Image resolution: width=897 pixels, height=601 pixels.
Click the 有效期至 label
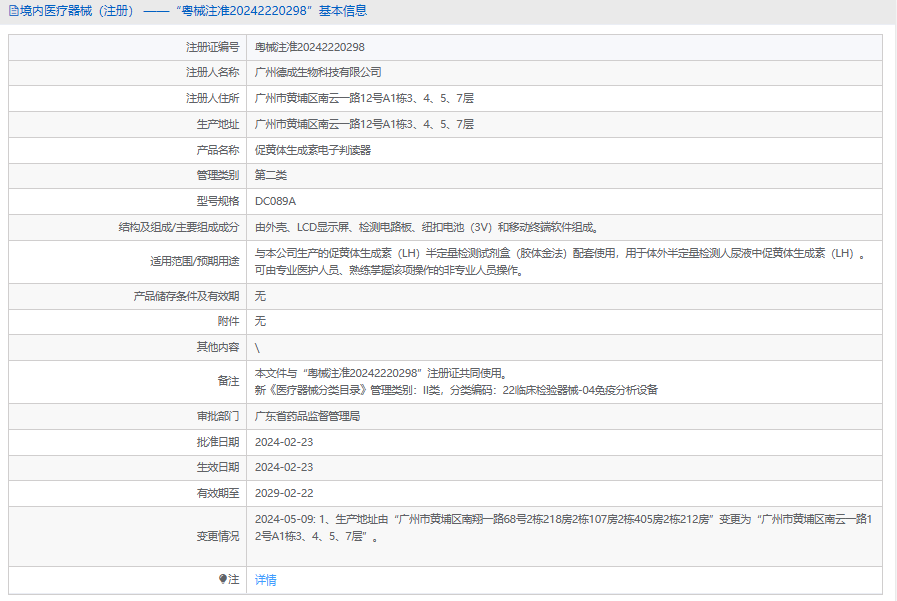(x=218, y=493)
